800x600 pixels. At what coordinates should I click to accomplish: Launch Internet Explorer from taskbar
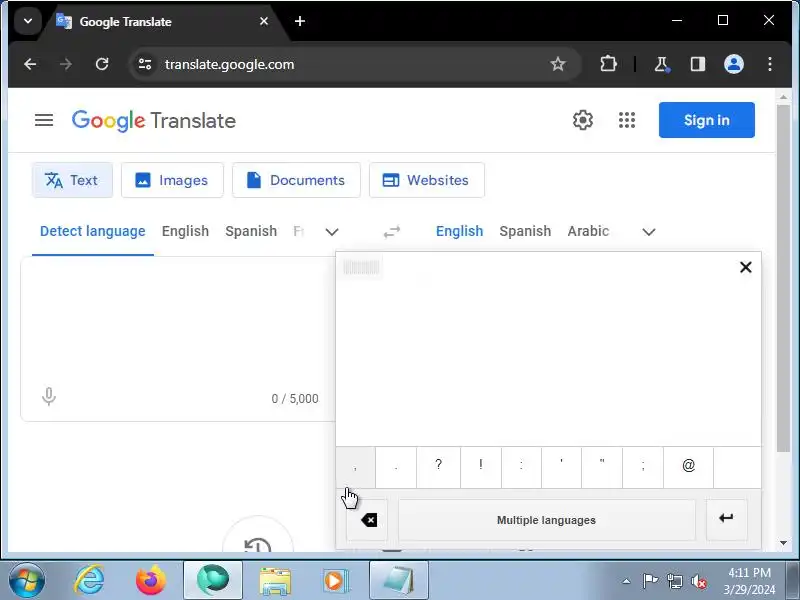[89, 581]
